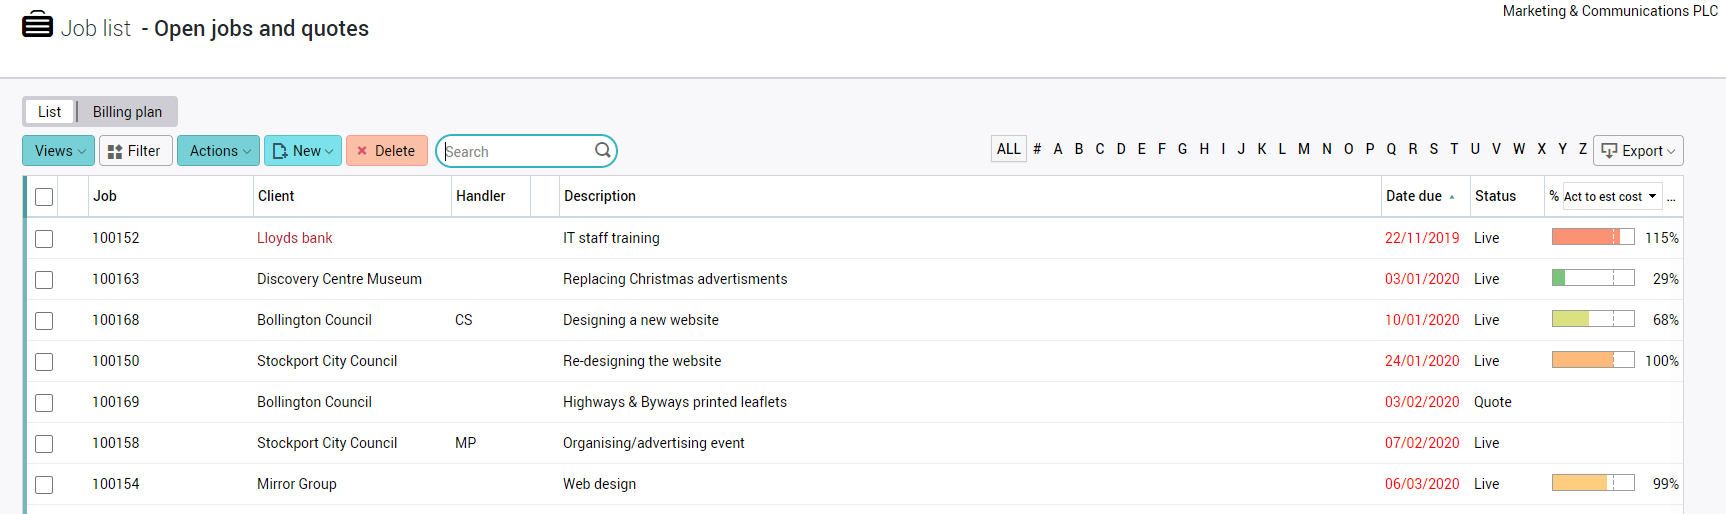
Task: Select the List tab
Action: (49, 112)
